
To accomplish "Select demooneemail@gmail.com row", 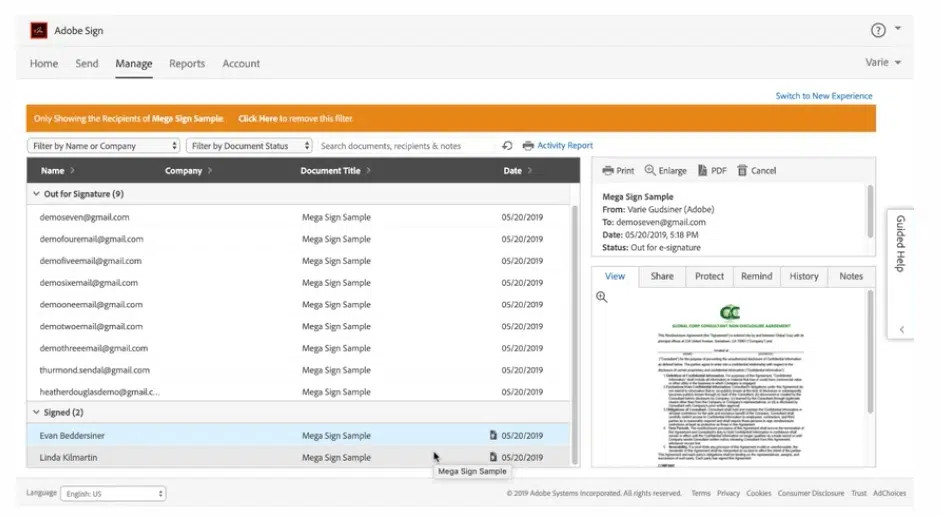I will [x=298, y=304].
